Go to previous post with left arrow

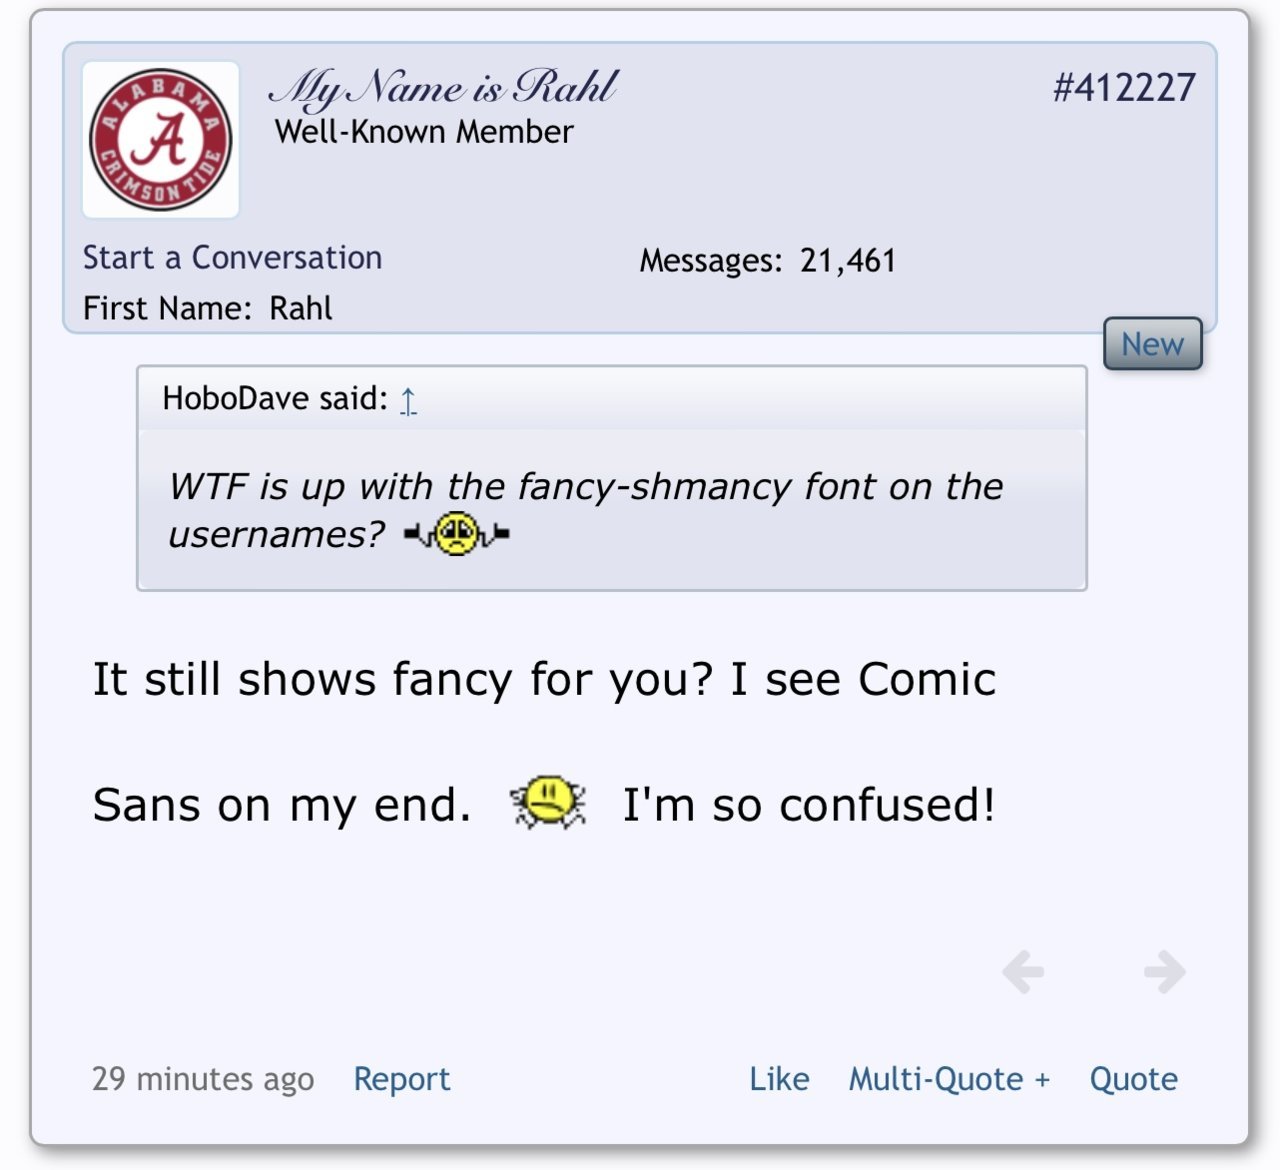point(1023,972)
